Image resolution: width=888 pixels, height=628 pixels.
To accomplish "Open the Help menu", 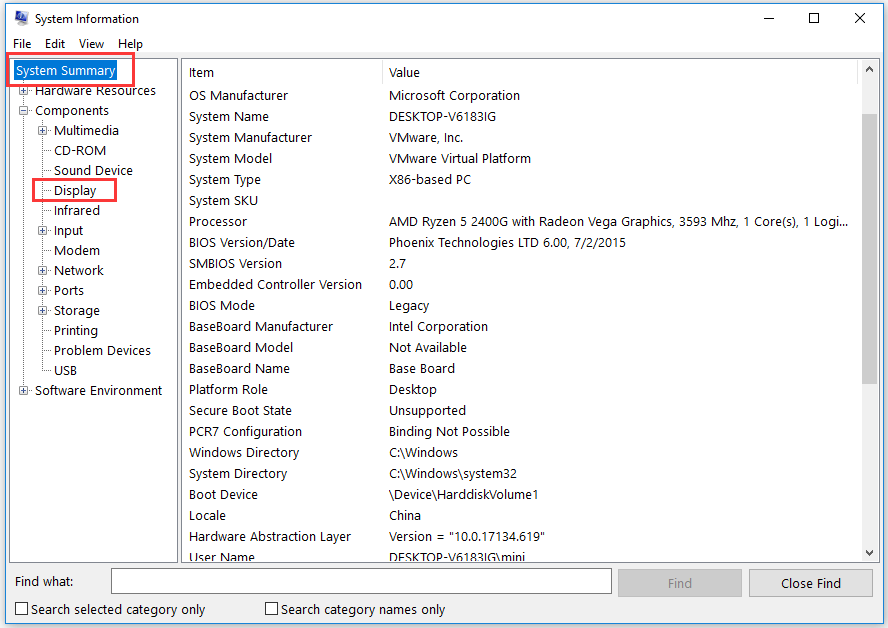I will pos(130,44).
